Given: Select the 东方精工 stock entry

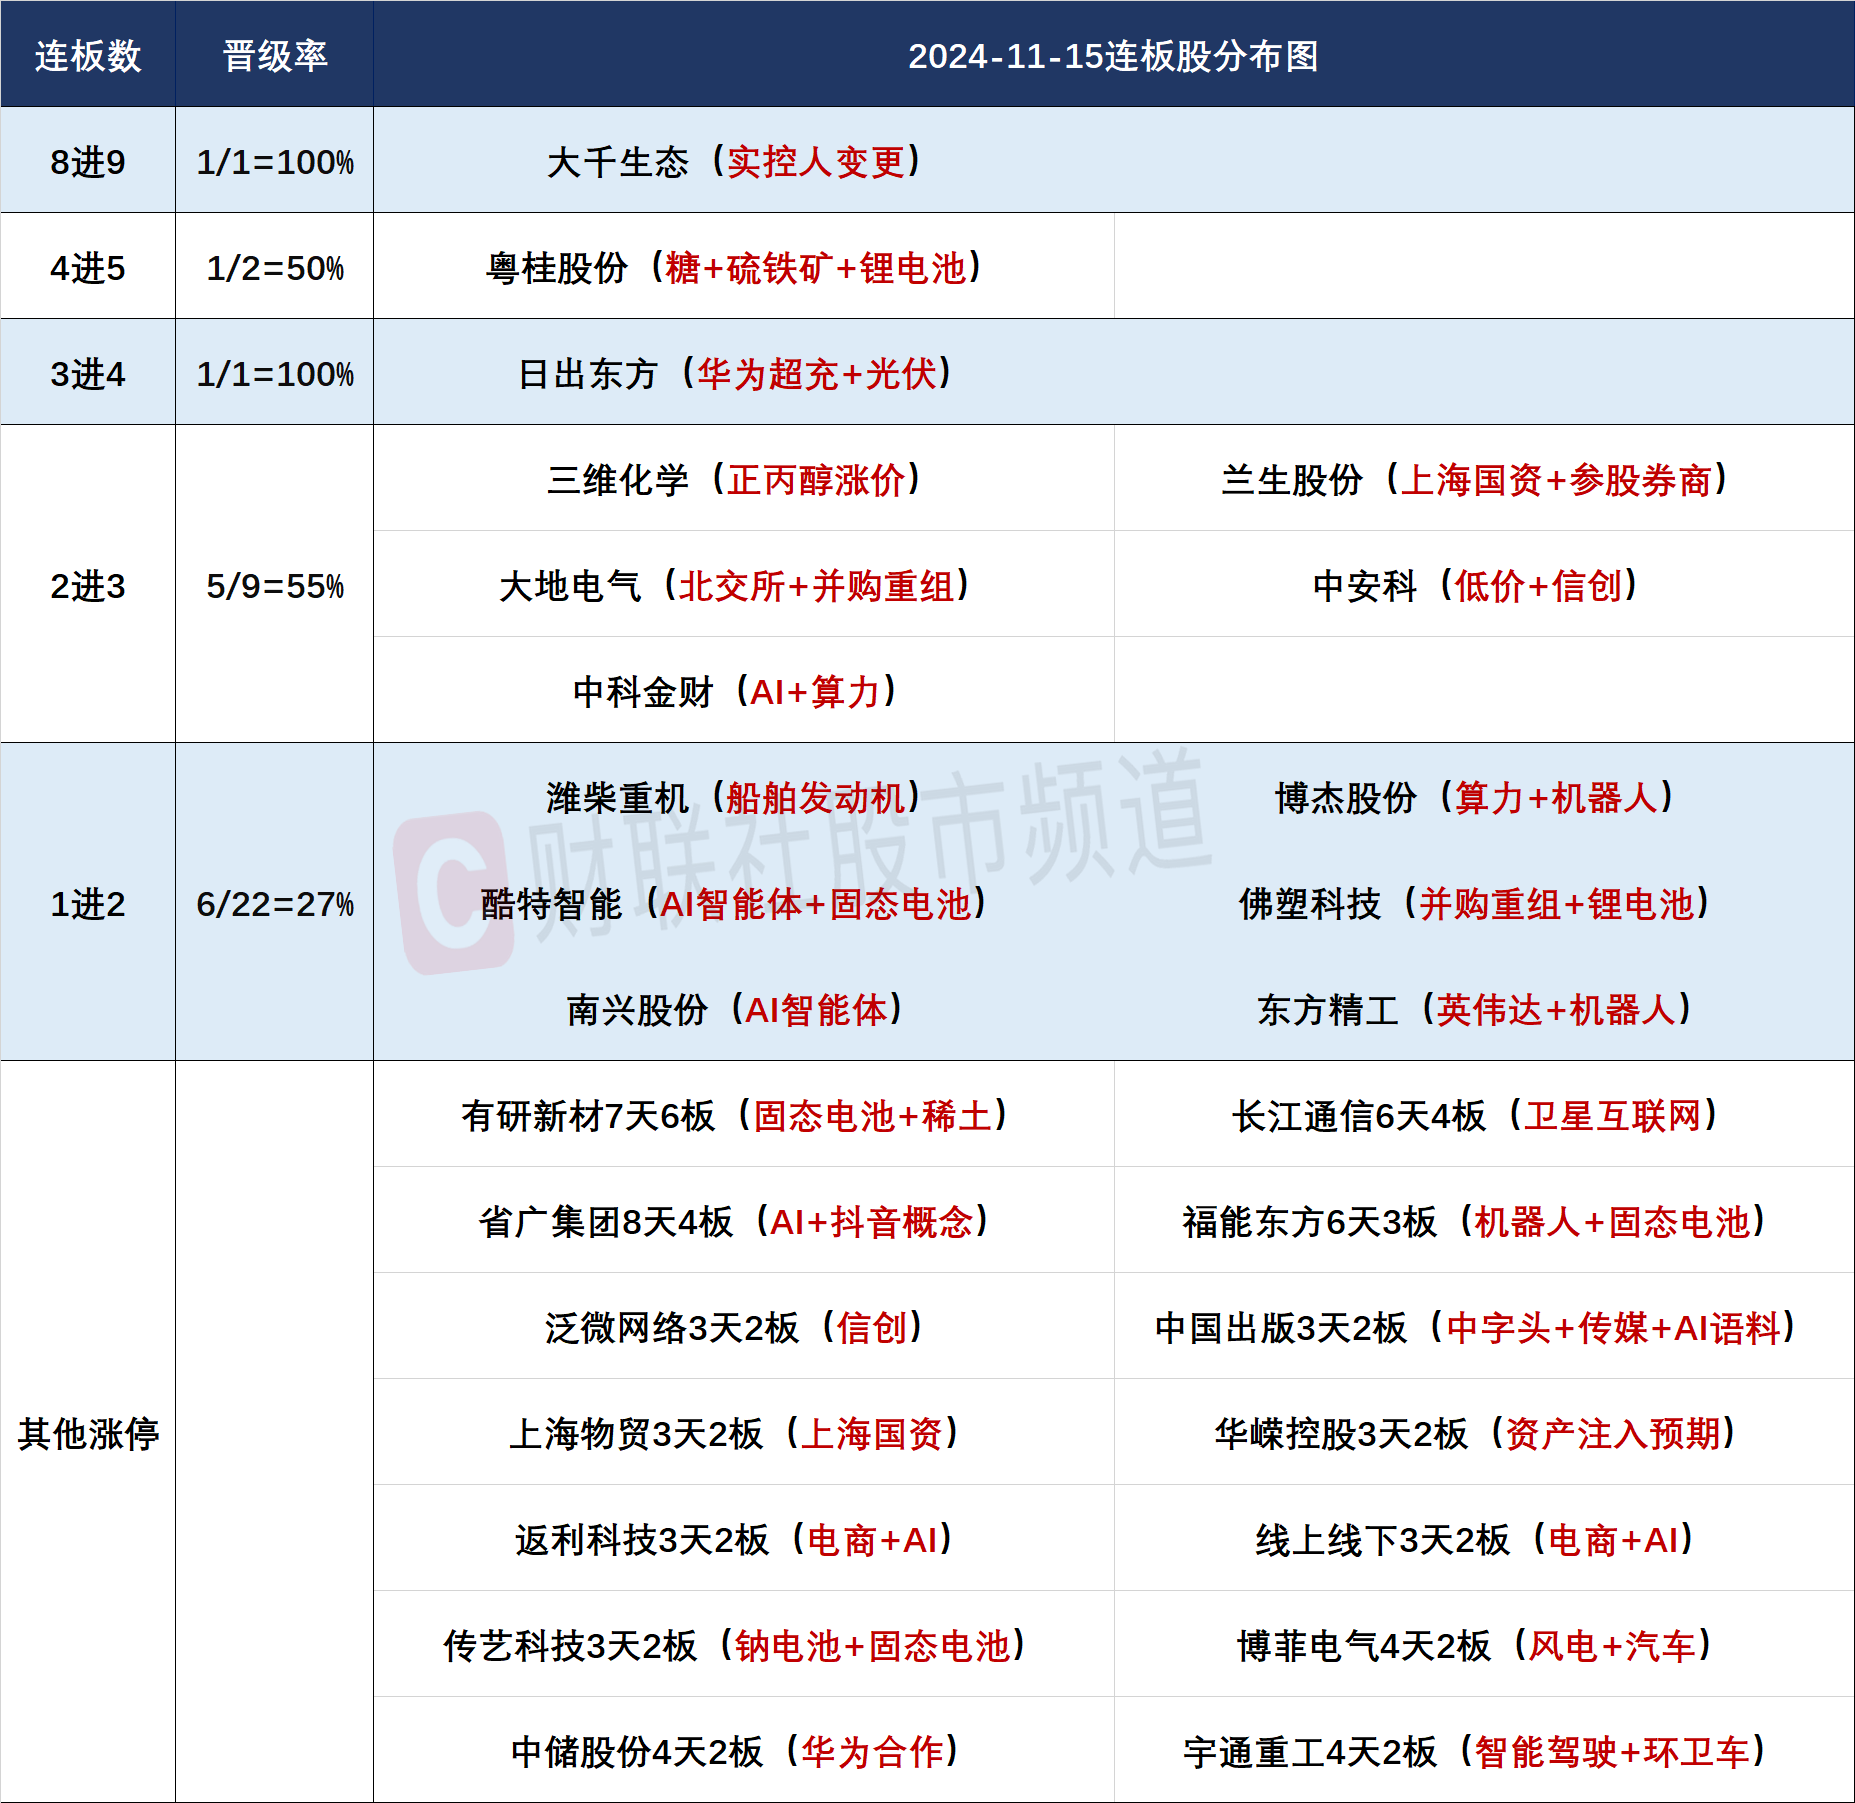Looking at the screenshot, I should [1475, 1010].
